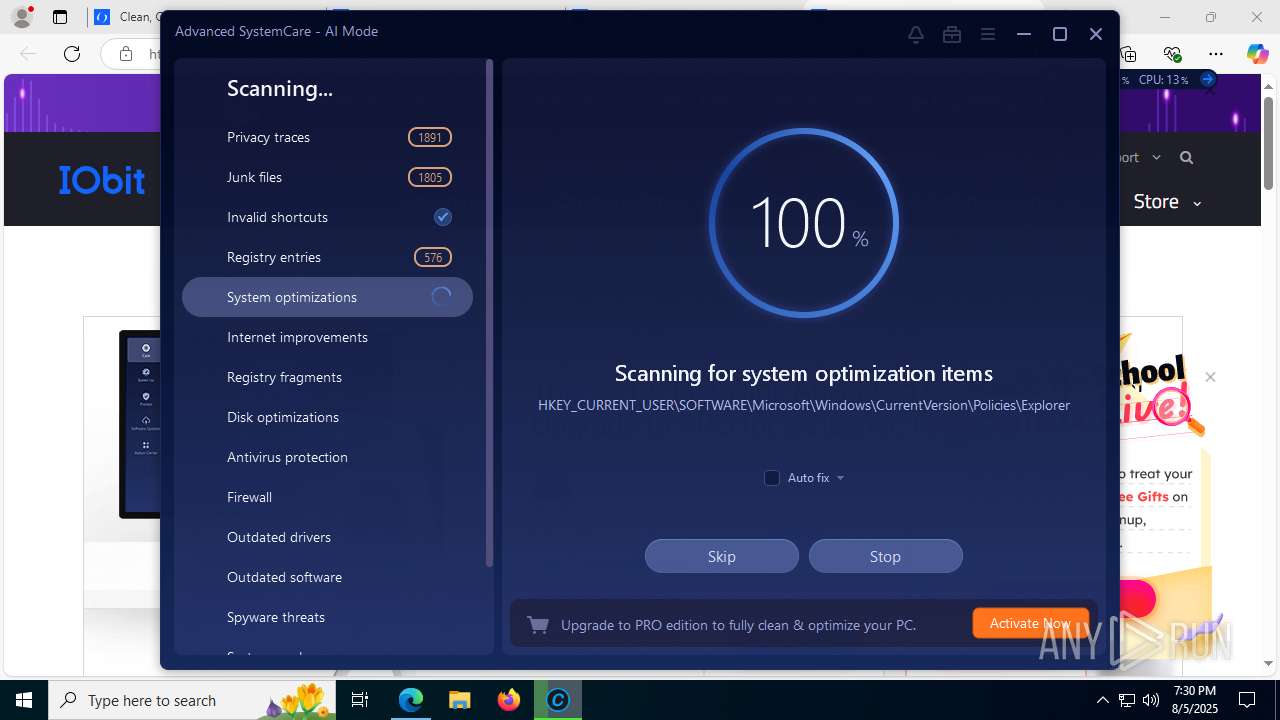This screenshot has width=1280, height=720.
Task: Open Microsoft Edge from the taskbar
Action: click(411, 700)
